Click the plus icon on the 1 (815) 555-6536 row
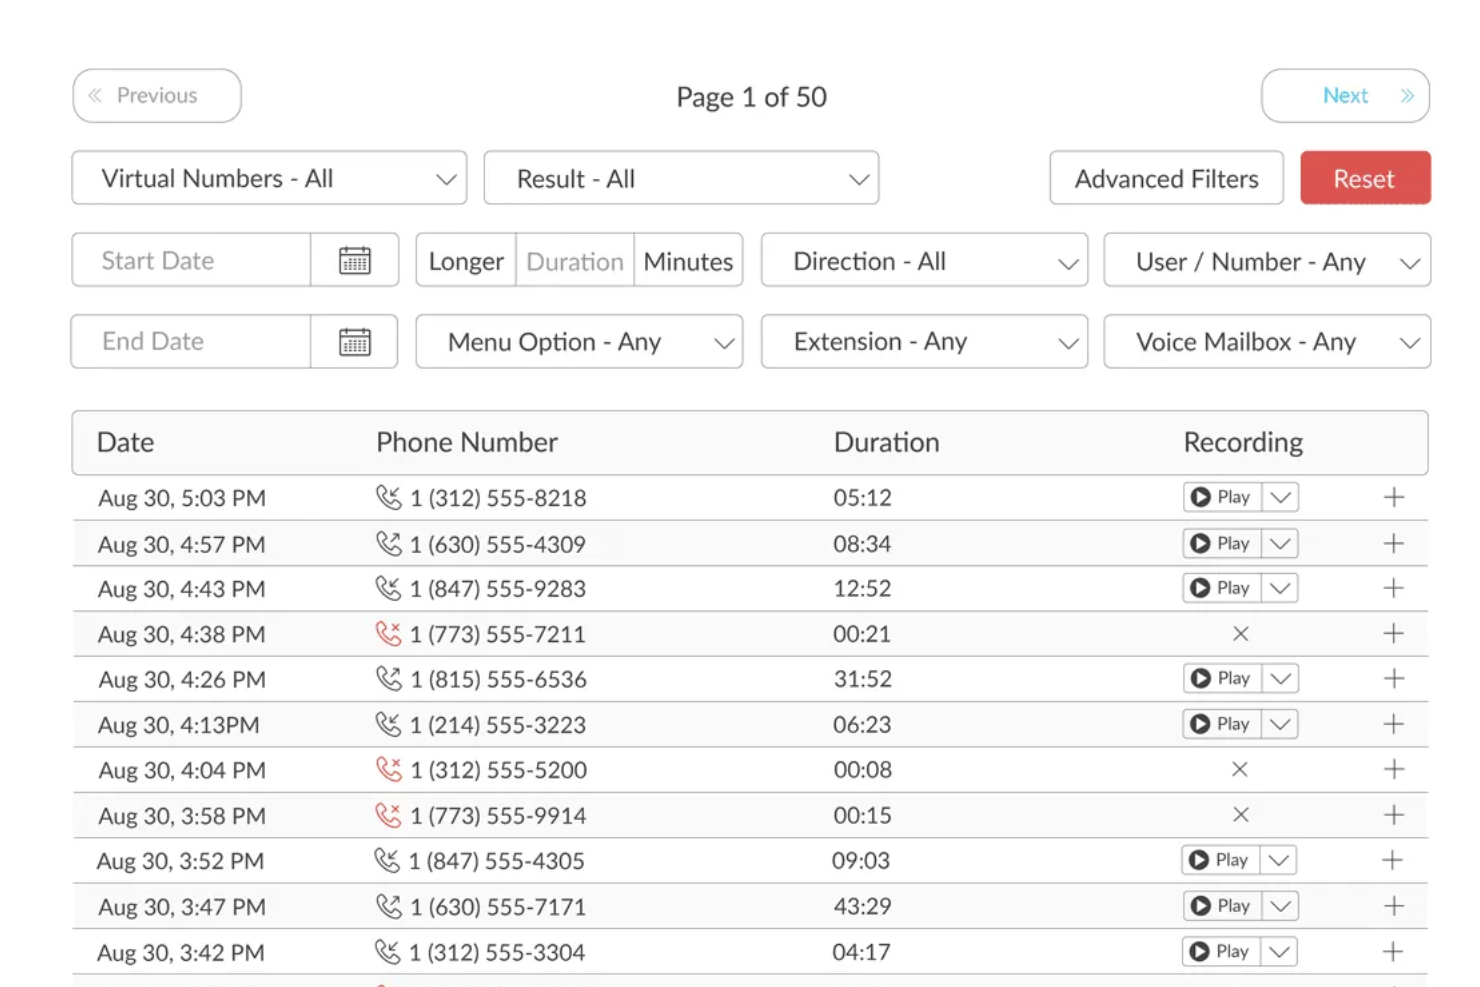Screen dimensions: 1480x987 click(1392, 679)
